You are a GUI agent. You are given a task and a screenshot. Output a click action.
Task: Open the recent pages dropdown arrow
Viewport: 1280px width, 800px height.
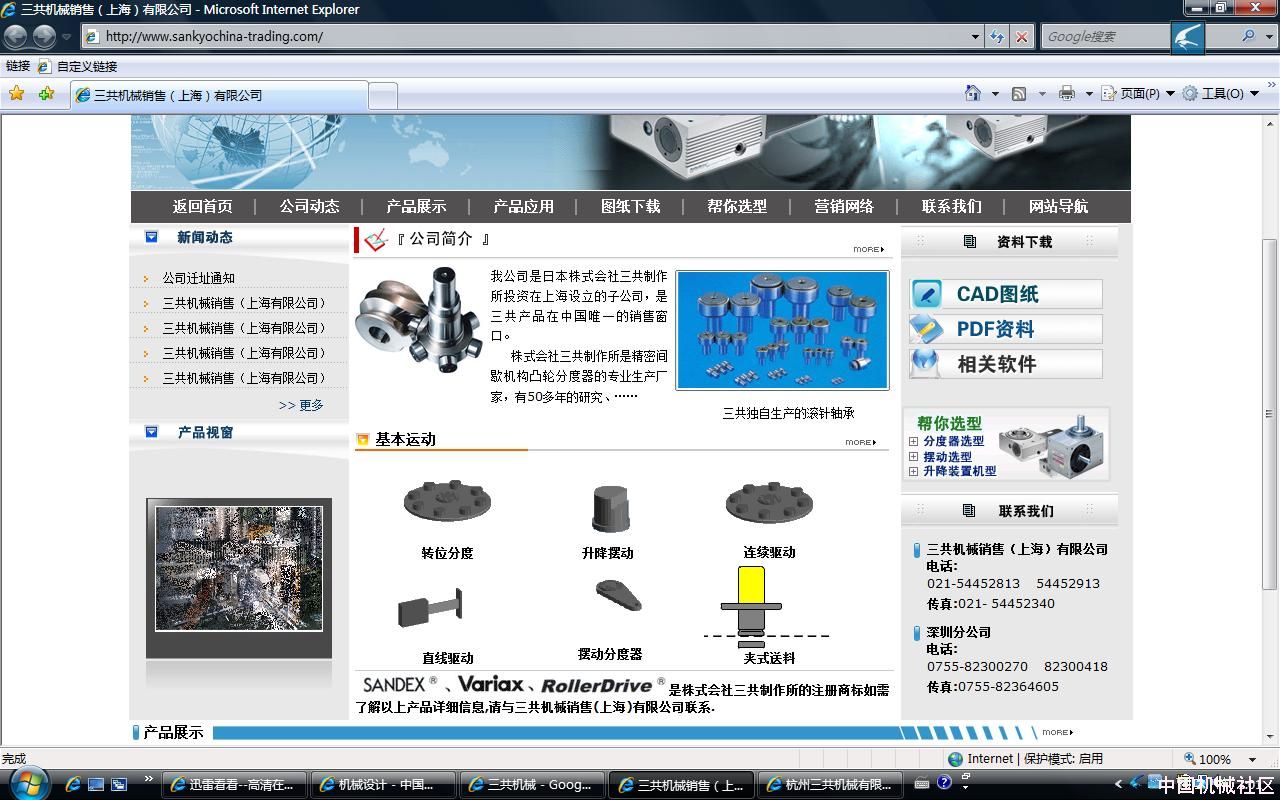point(67,37)
